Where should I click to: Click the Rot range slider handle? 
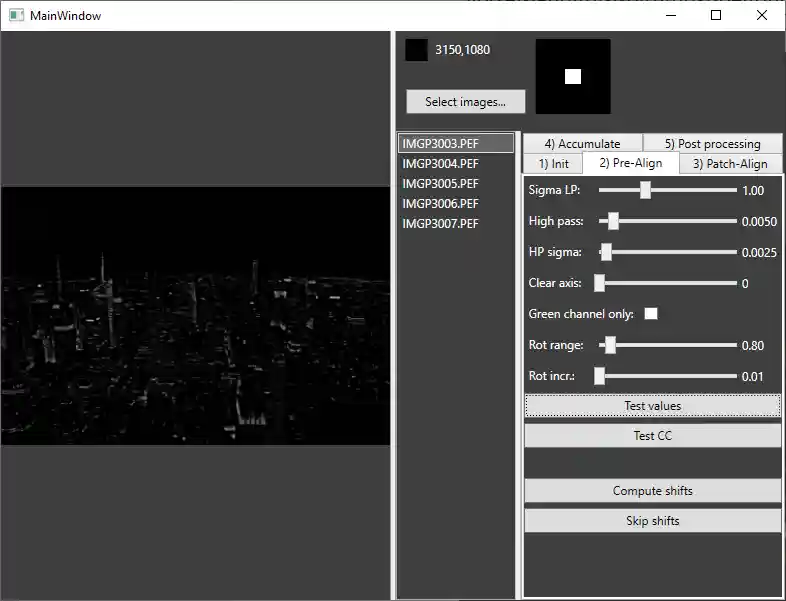[x=610, y=345]
